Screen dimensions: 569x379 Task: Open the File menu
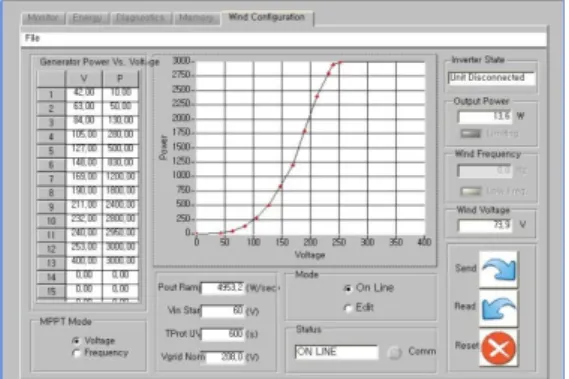coord(32,38)
